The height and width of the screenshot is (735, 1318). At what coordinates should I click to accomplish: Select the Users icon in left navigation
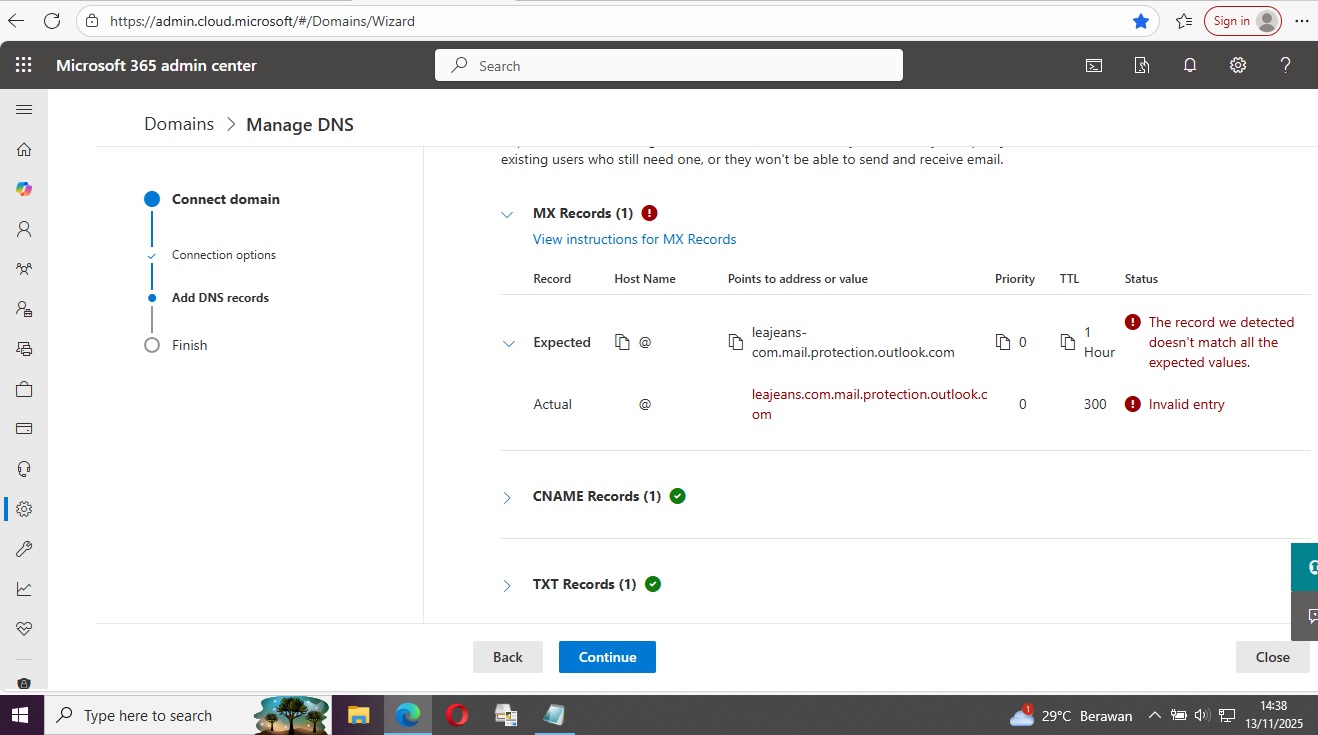point(23,228)
